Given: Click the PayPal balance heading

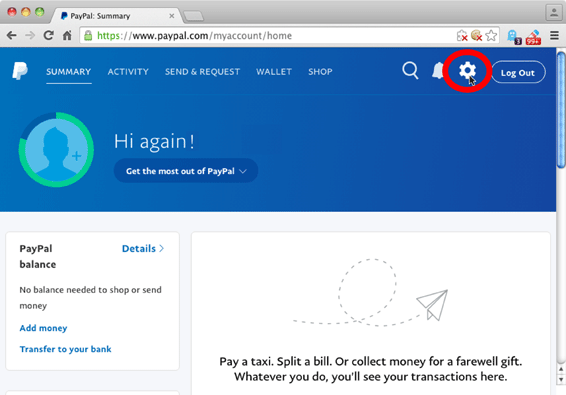Looking at the screenshot, I should coord(38,256).
